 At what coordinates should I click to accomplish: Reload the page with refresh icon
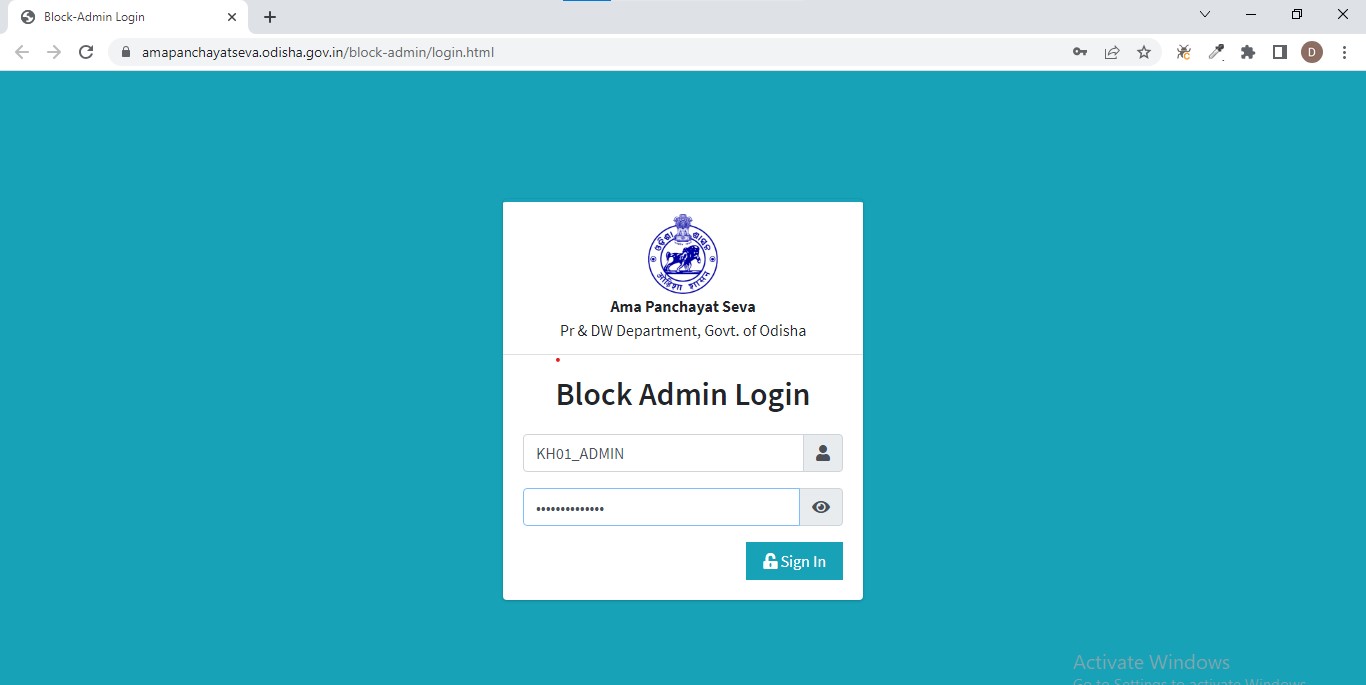click(x=86, y=52)
